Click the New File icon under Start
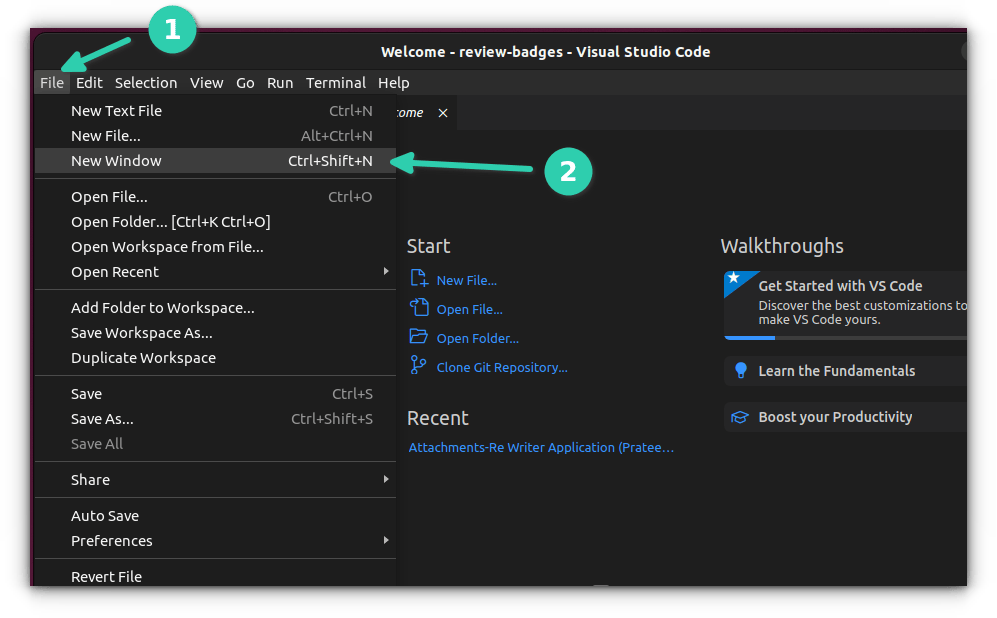The height and width of the screenshot is (618, 997). (x=419, y=280)
